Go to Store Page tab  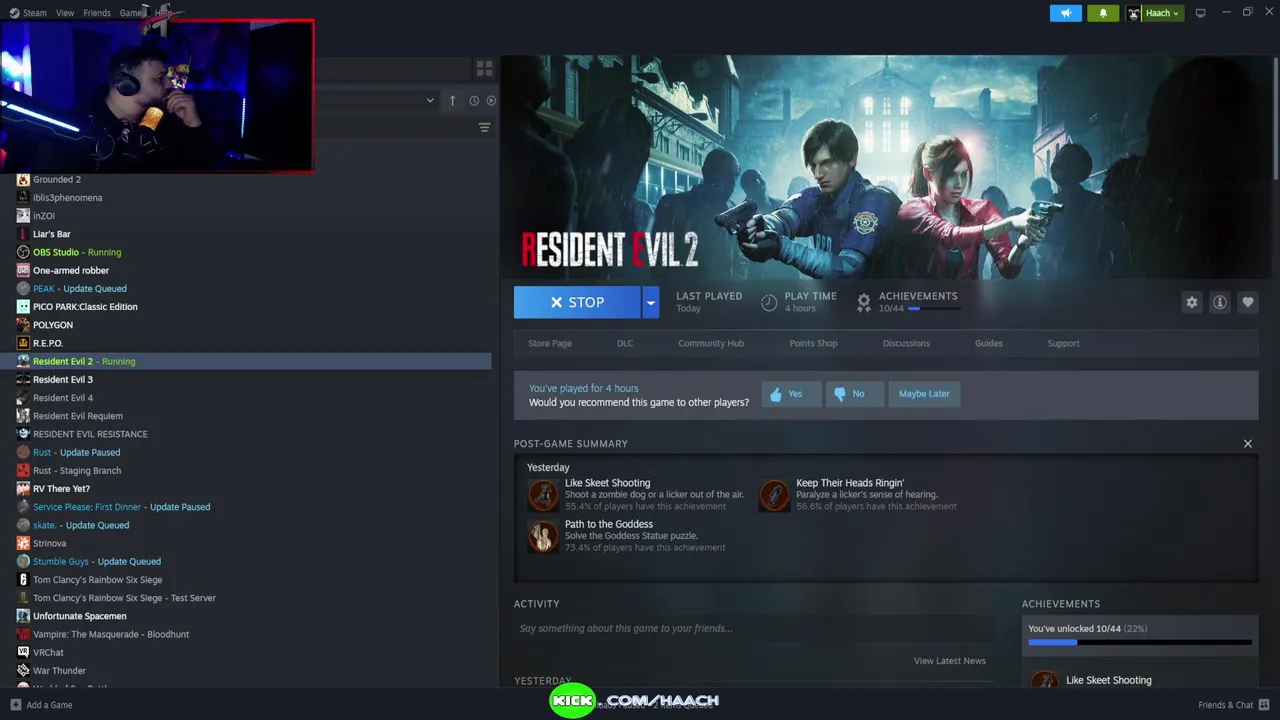click(550, 343)
